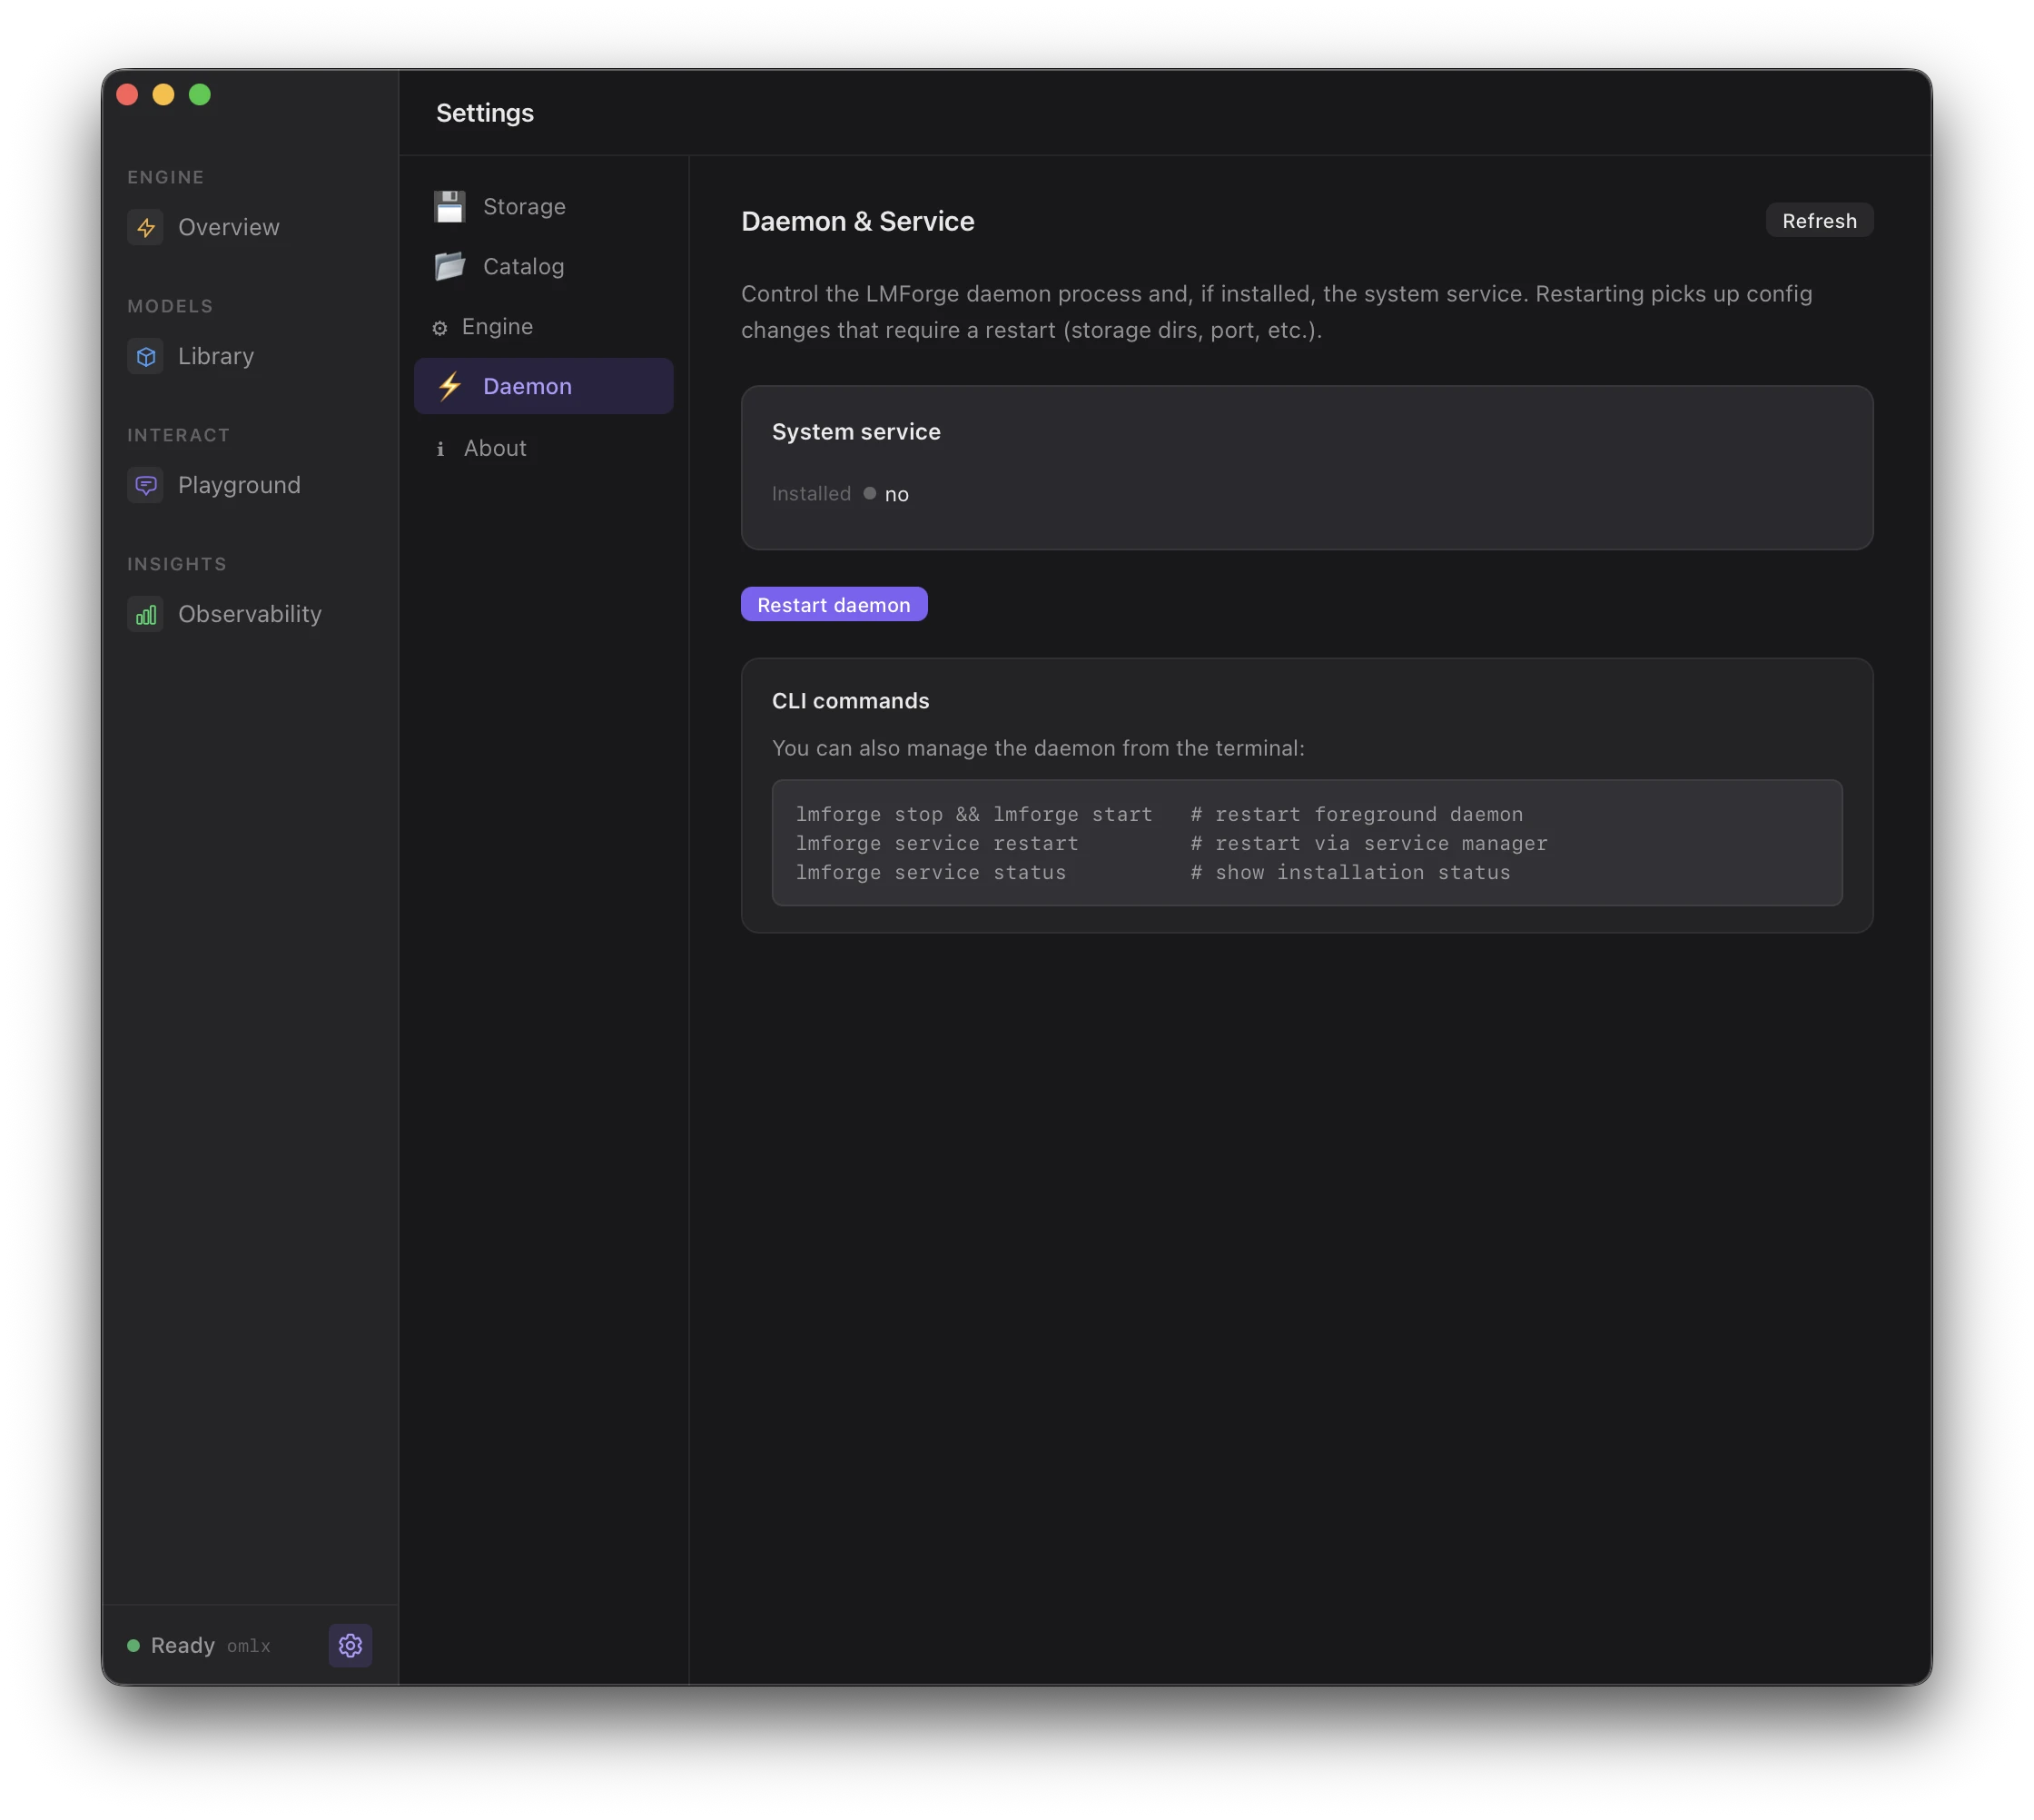
Task: Click the Daemon lightning bolt icon
Action: pyautogui.click(x=450, y=386)
